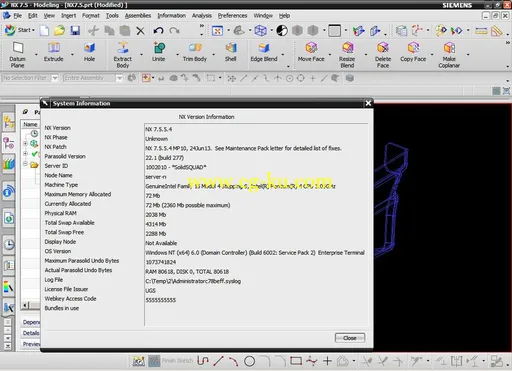Open the Assembly Navigator sidebar icon

pyautogui.click(x=9, y=122)
